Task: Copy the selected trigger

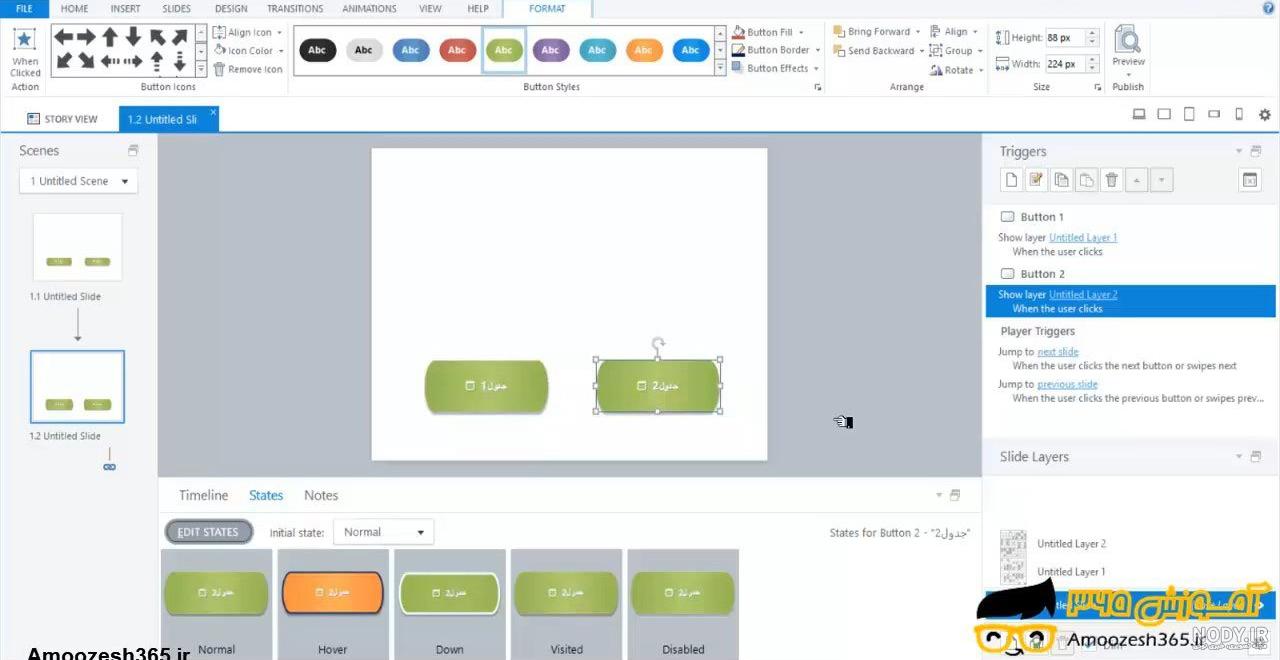Action: click(x=1062, y=180)
